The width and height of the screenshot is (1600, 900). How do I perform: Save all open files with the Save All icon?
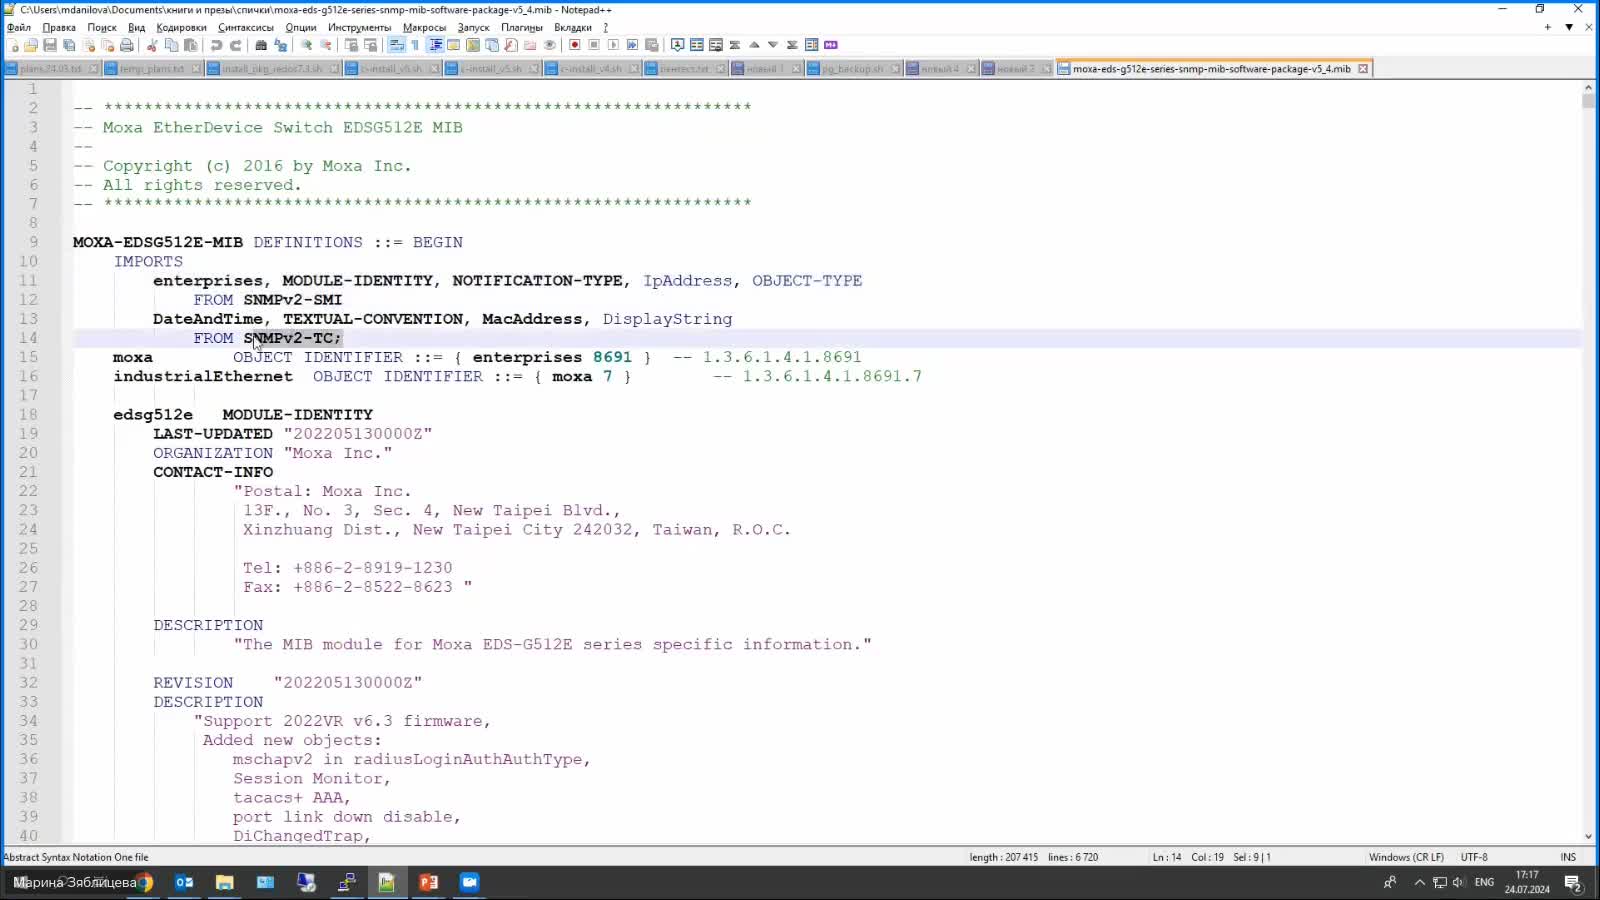(x=69, y=45)
